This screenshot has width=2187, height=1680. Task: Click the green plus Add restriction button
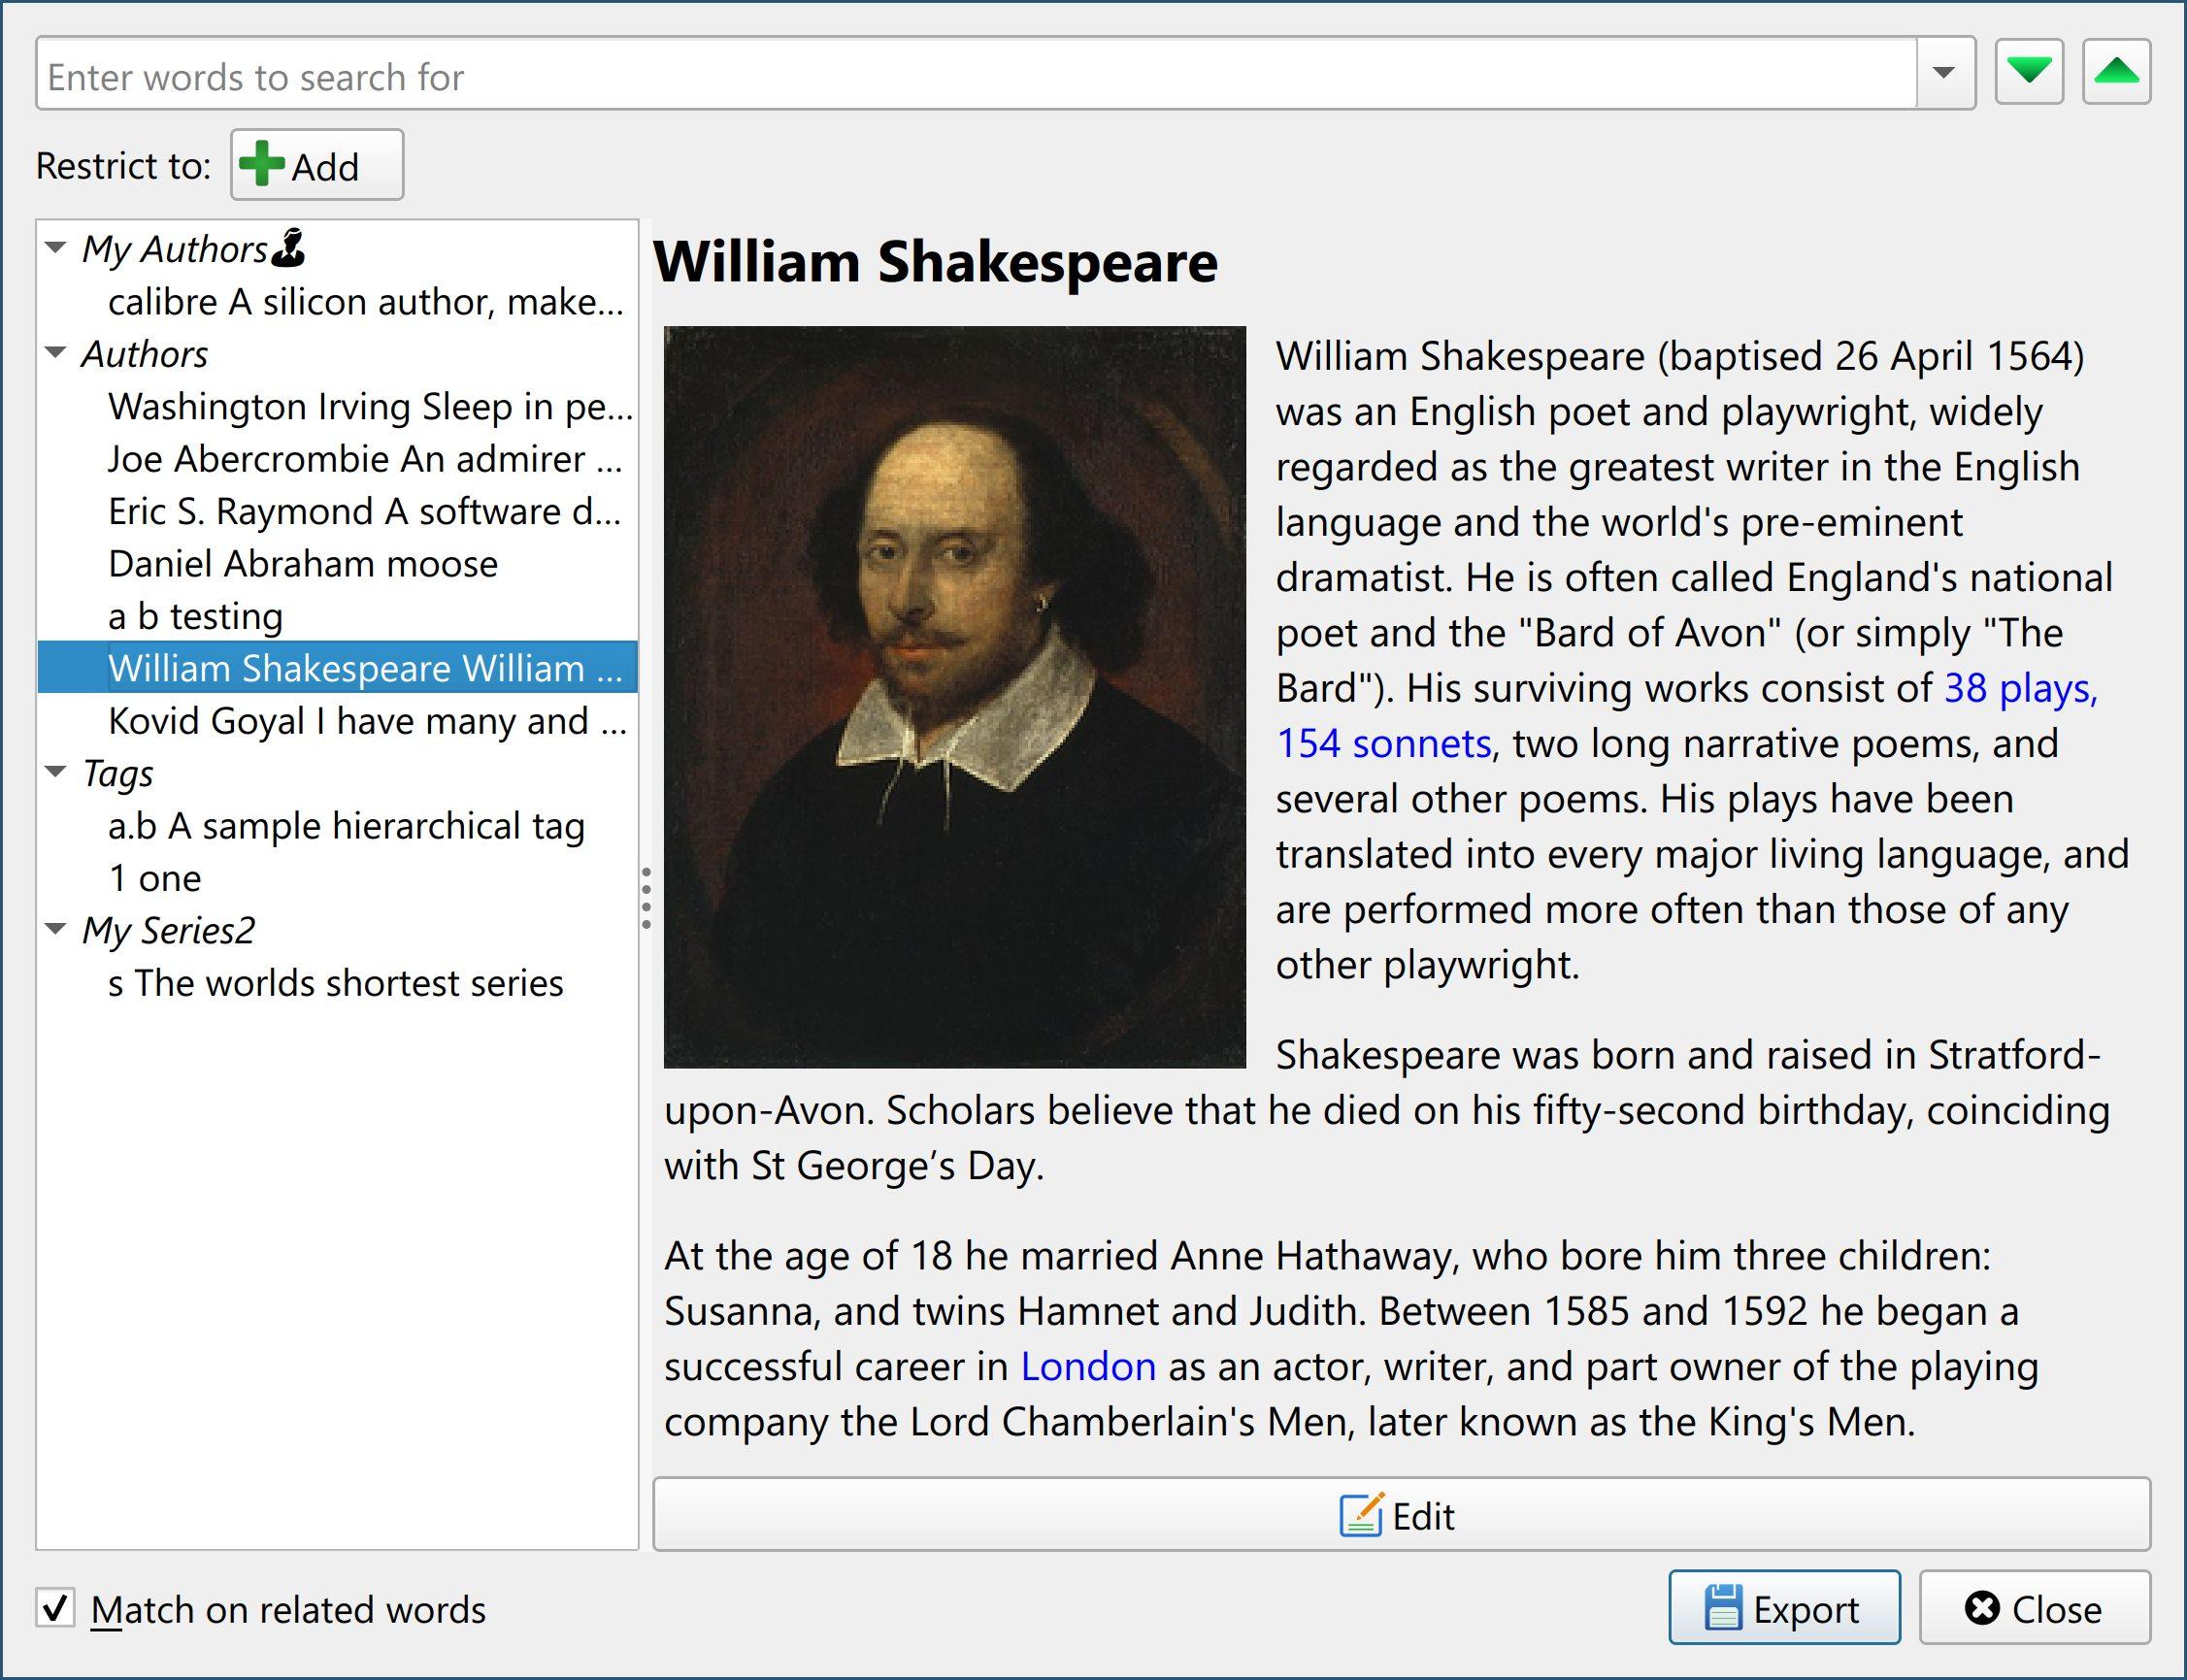point(317,165)
